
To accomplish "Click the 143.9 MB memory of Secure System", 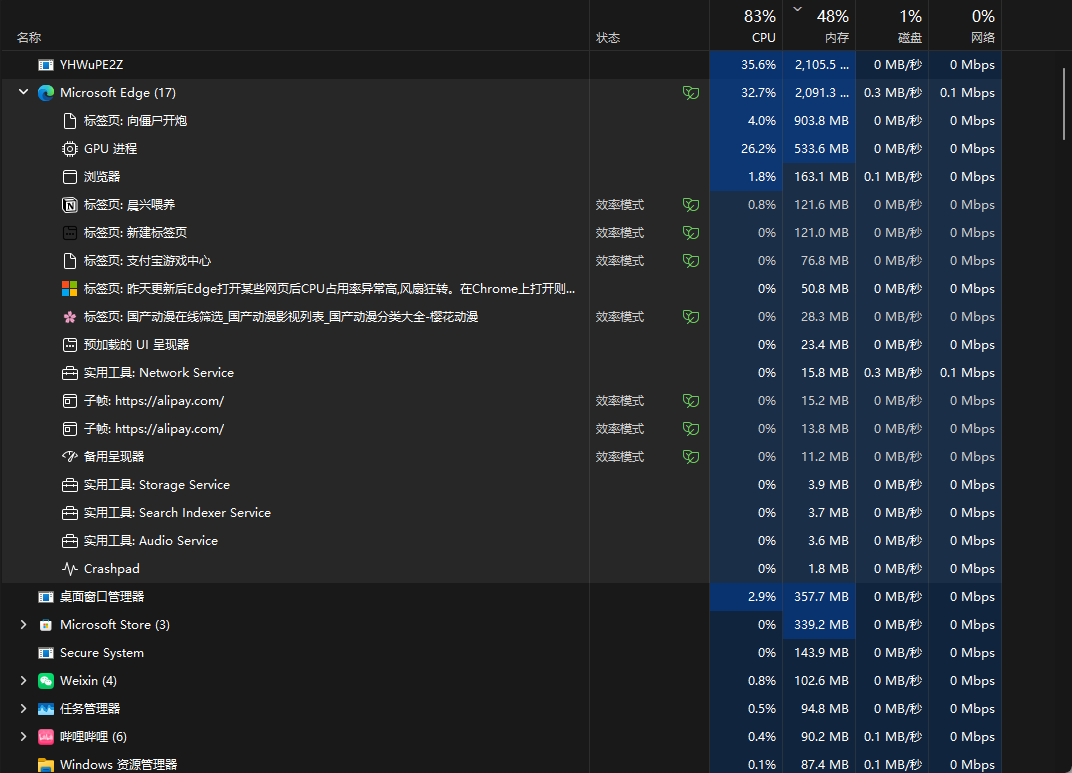I will click(x=821, y=653).
